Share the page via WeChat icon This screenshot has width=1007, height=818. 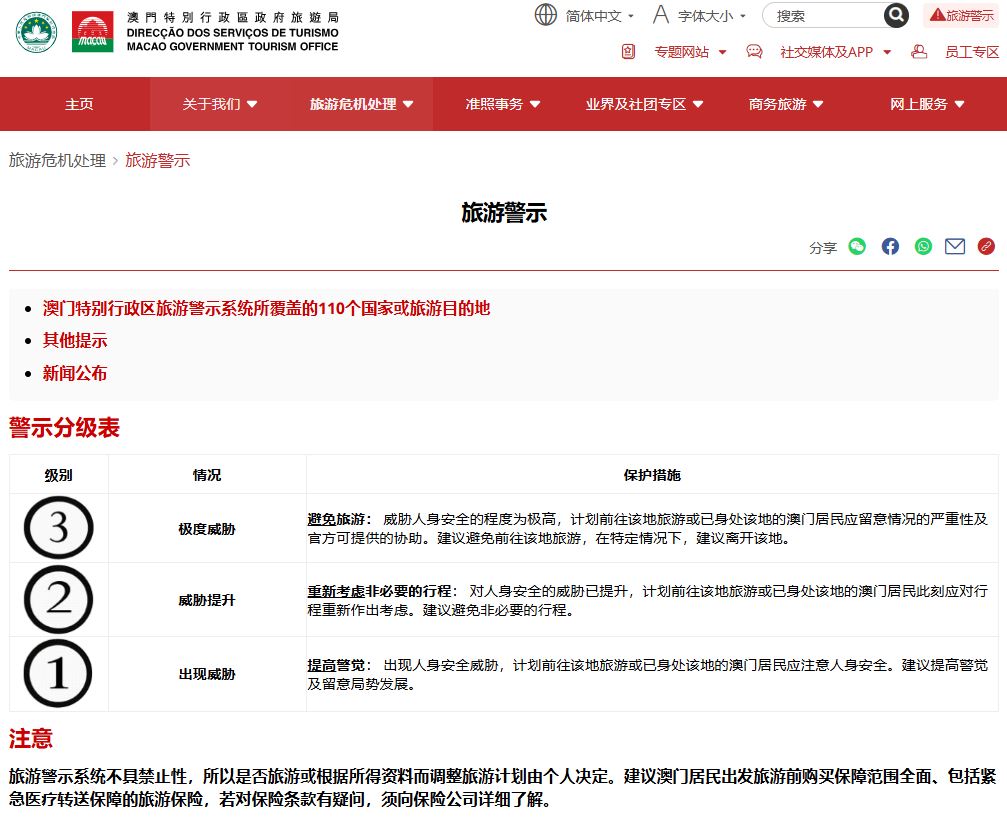tap(857, 246)
